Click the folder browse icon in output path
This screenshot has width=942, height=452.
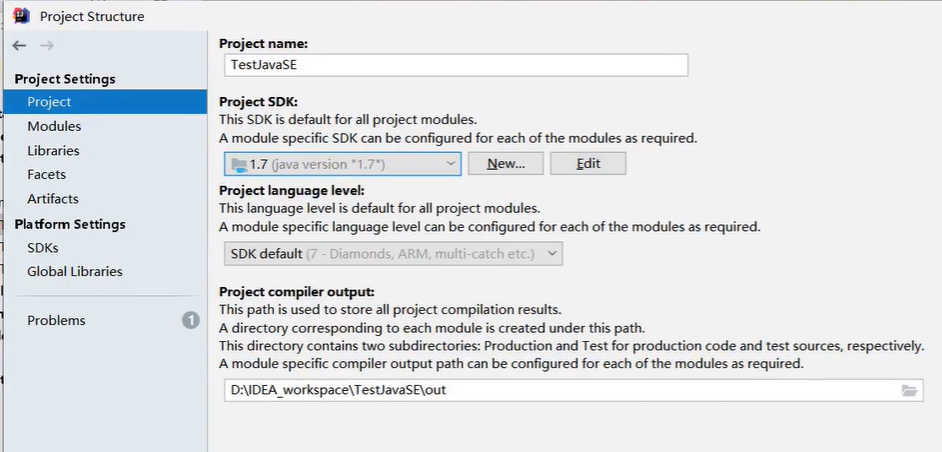tap(909, 390)
